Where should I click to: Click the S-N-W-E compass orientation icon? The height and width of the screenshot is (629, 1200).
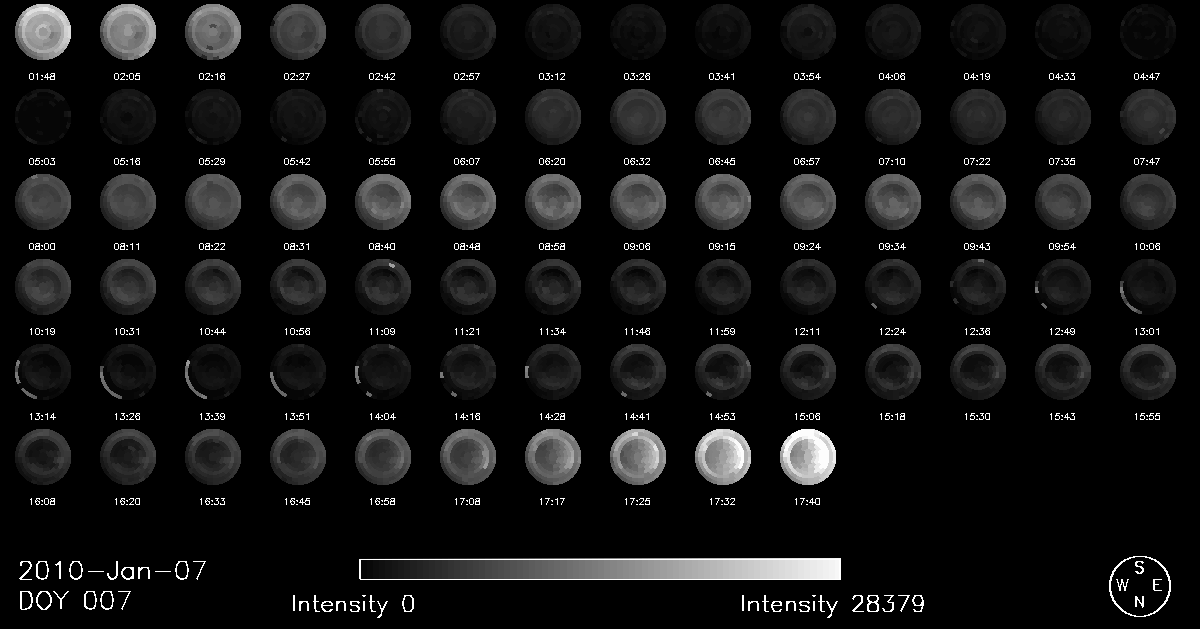[x=1140, y=586]
